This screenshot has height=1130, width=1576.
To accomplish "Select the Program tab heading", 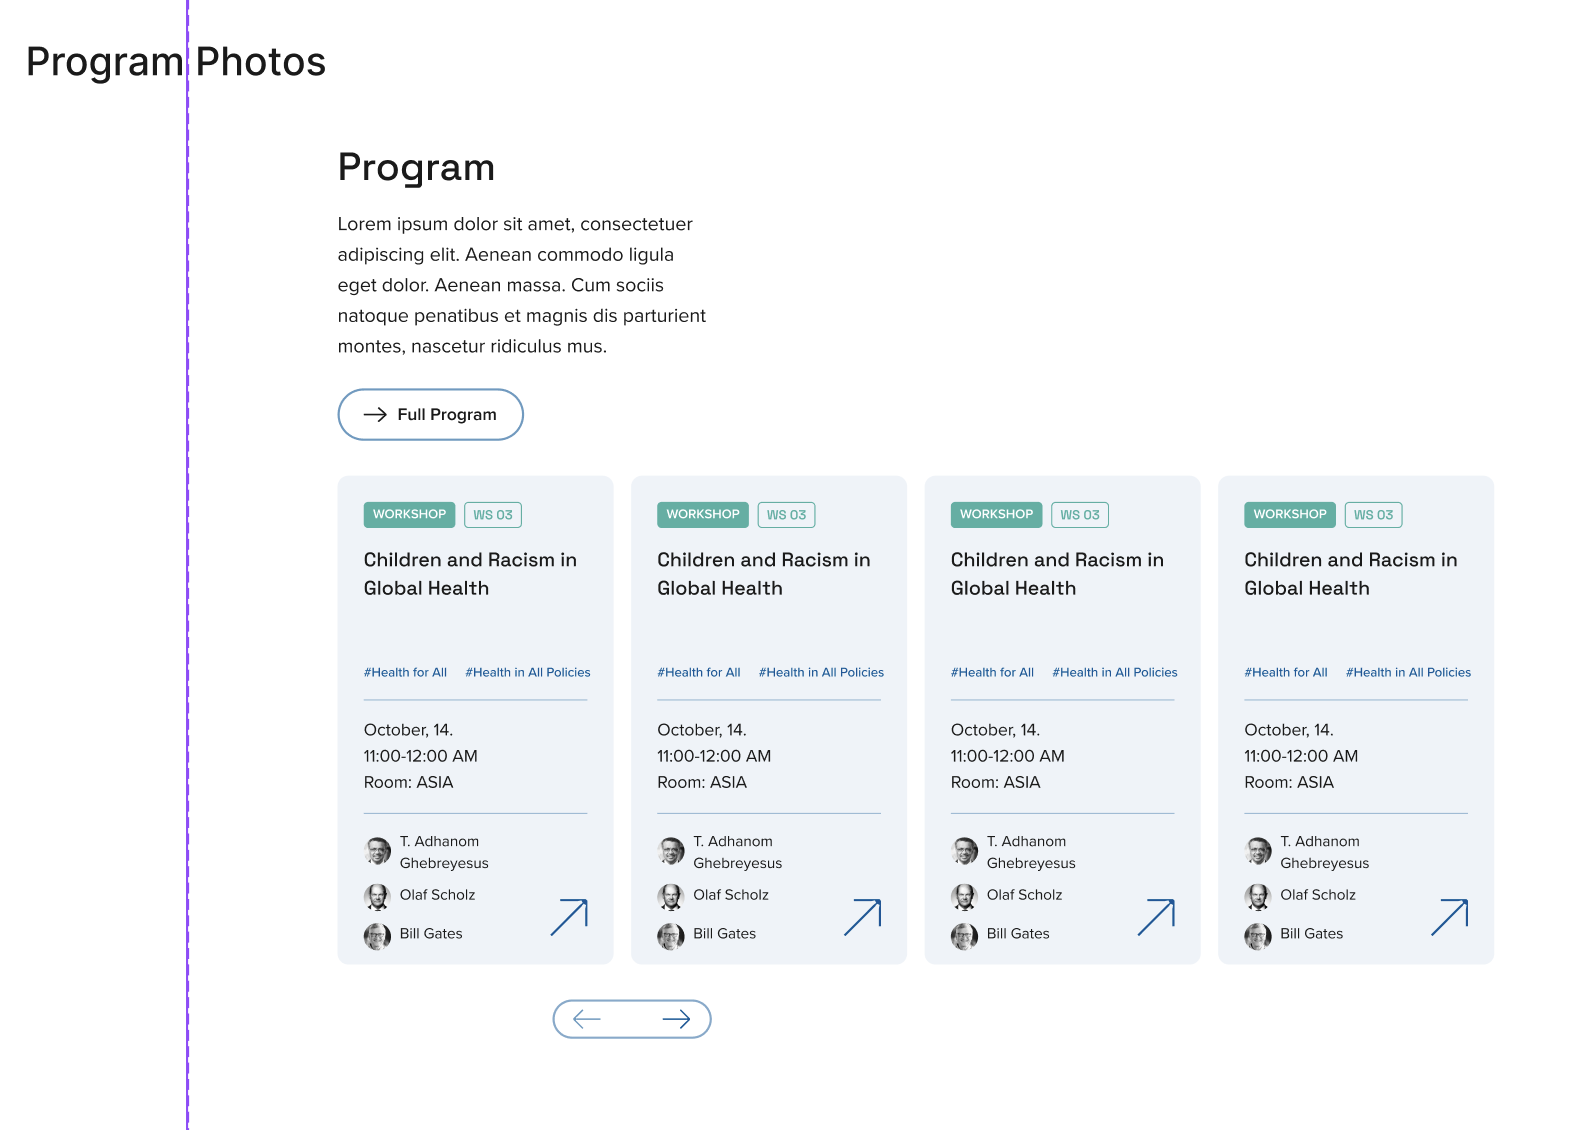I will (104, 62).
